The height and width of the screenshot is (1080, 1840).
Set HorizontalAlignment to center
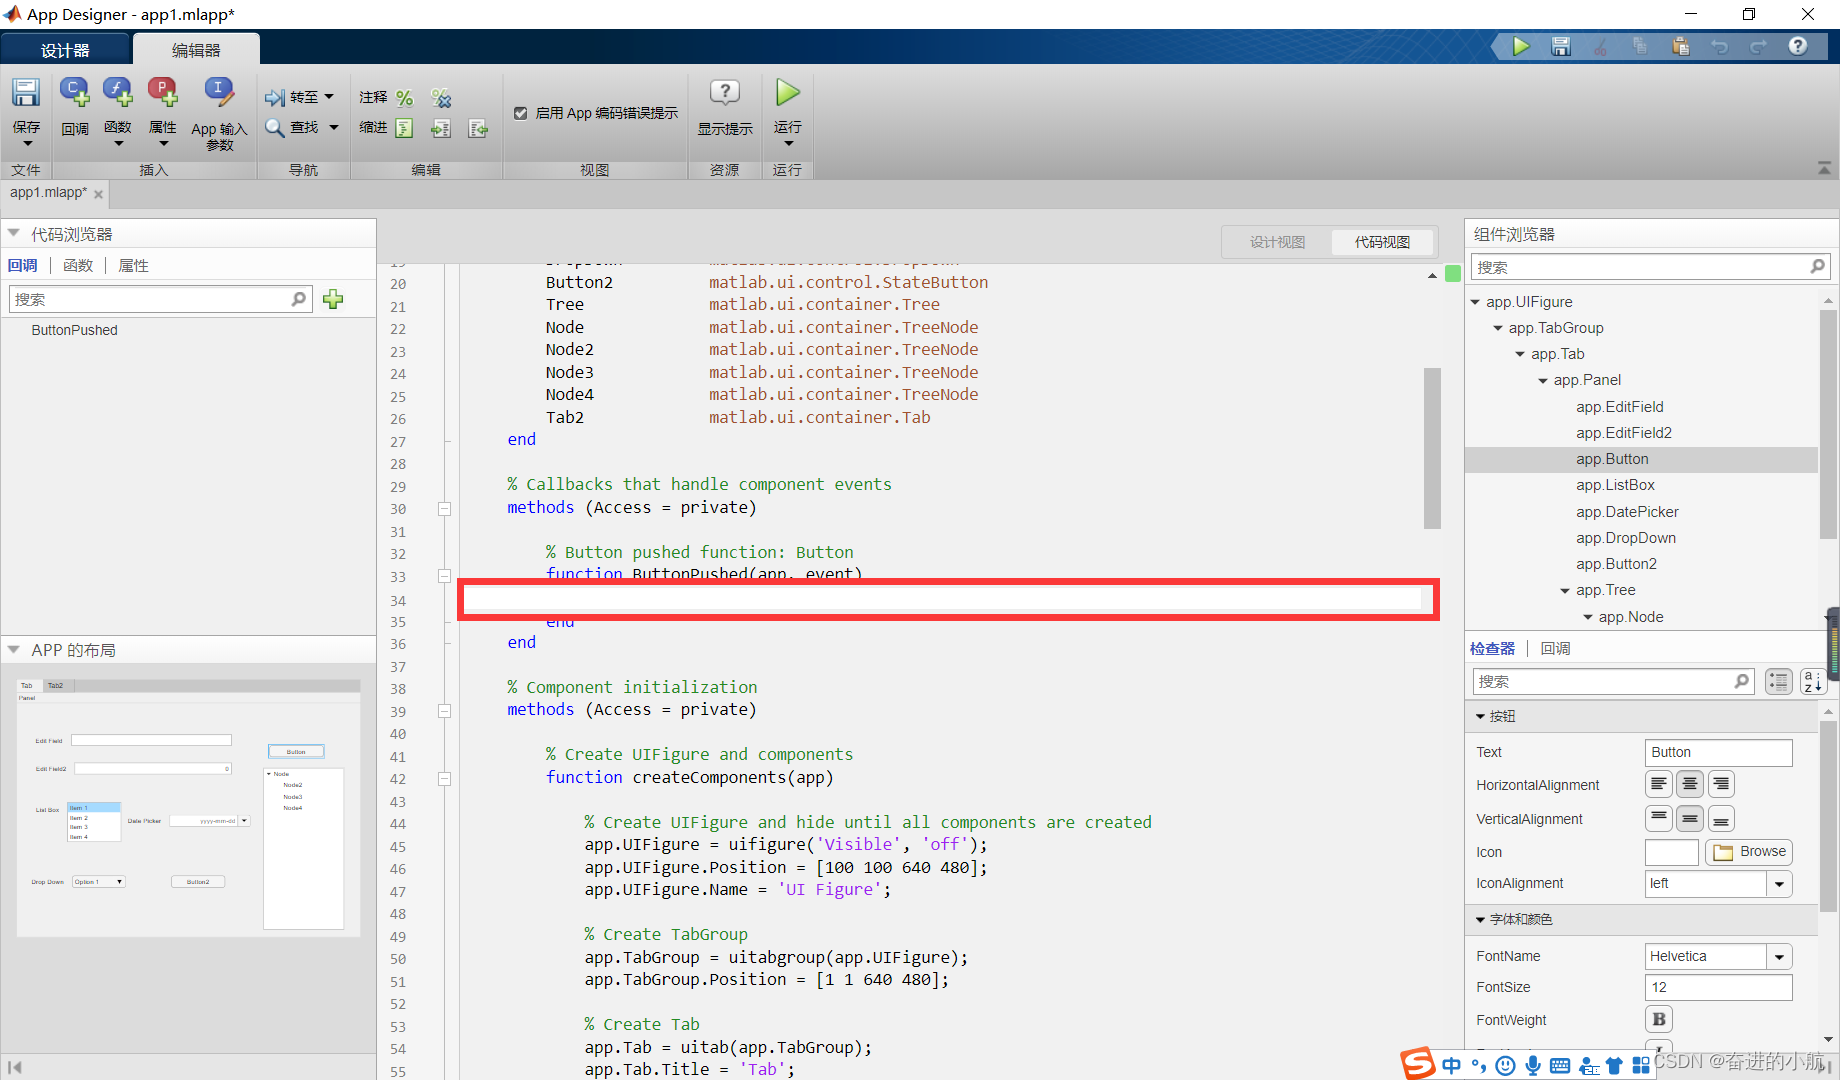tap(1690, 784)
